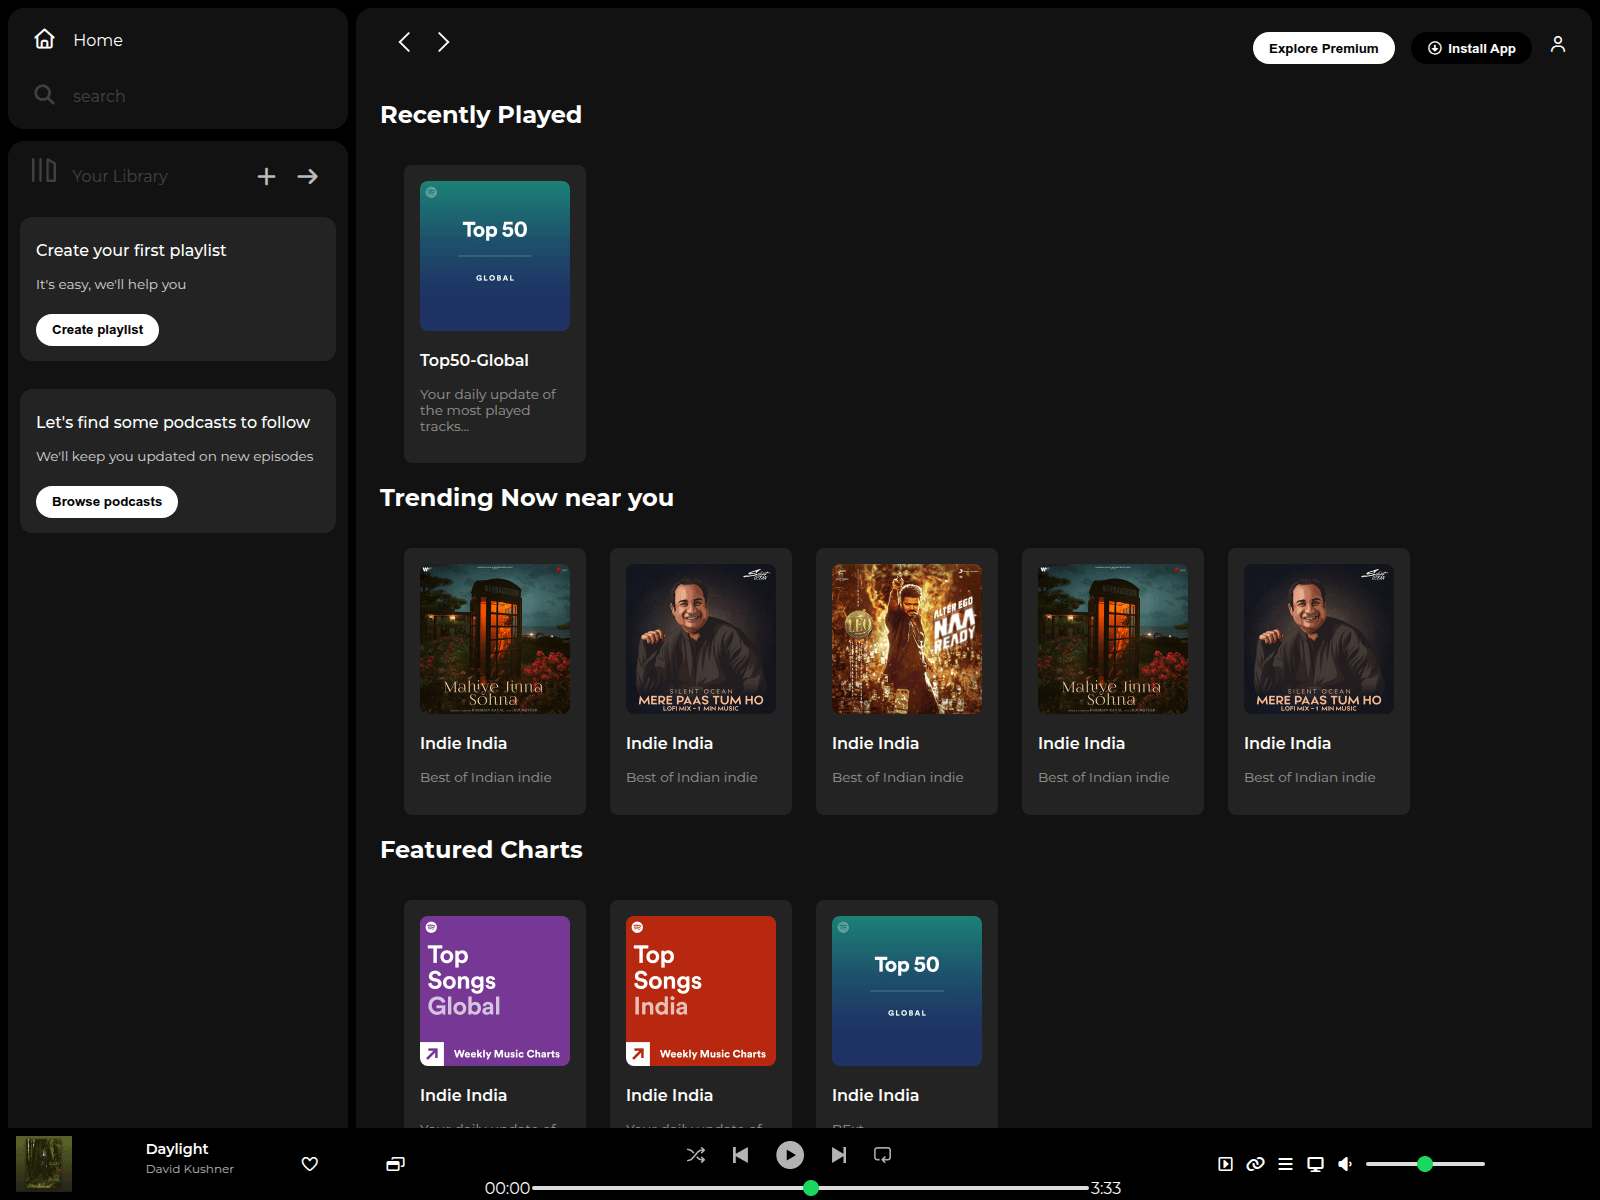The height and width of the screenshot is (1200, 1600).
Task: Skip to next track
Action: pyautogui.click(x=839, y=1155)
